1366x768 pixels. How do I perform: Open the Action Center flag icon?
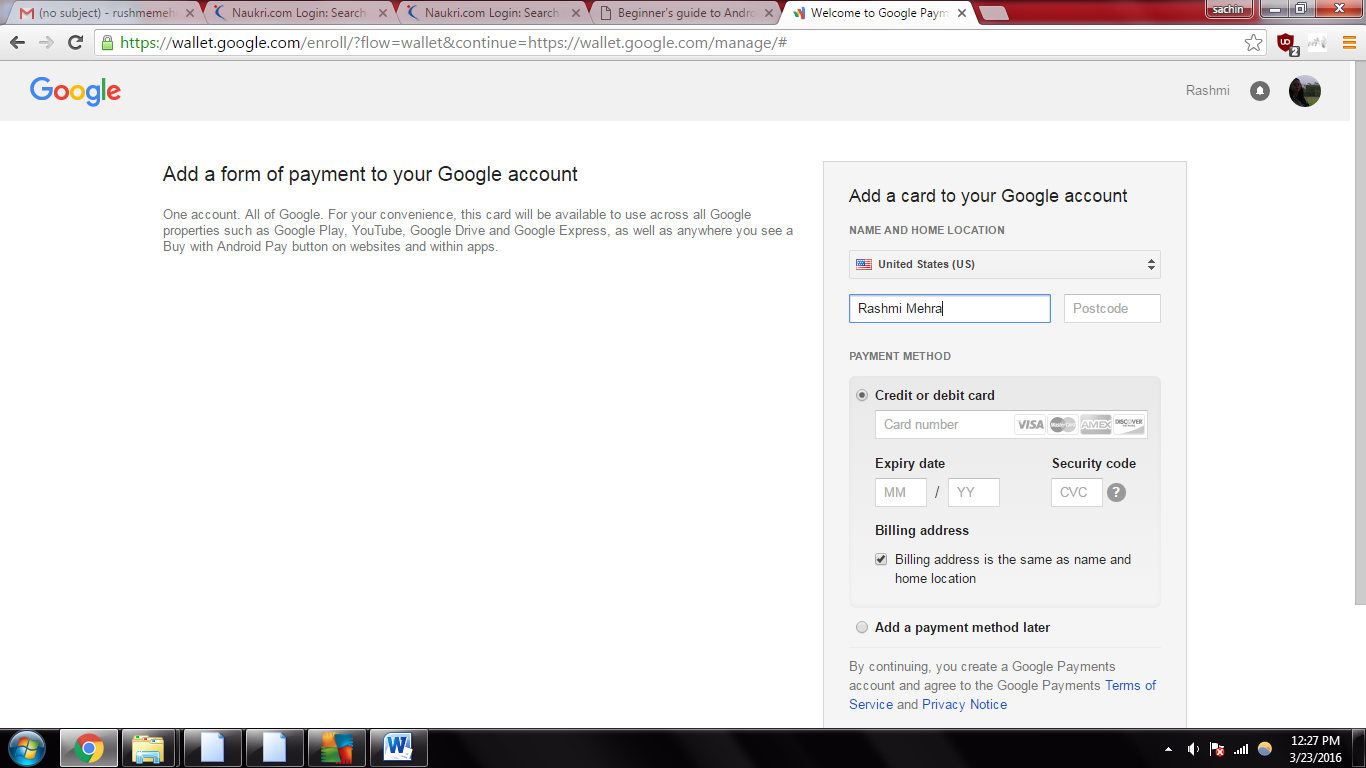[x=1217, y=749]
